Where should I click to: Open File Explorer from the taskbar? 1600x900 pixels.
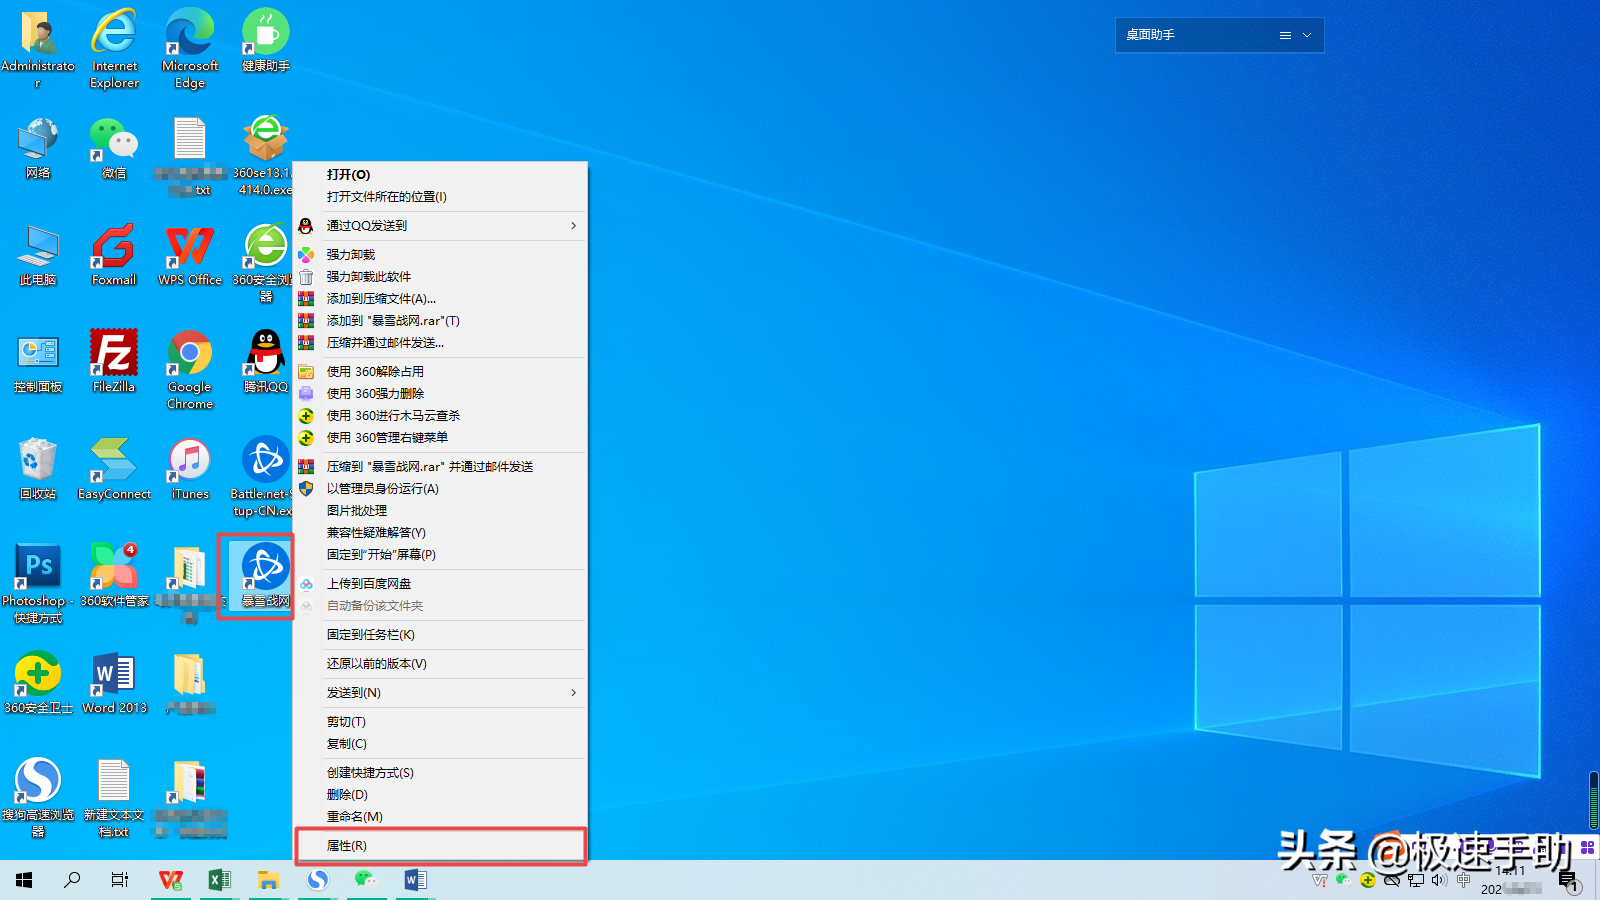pos(268,880)
